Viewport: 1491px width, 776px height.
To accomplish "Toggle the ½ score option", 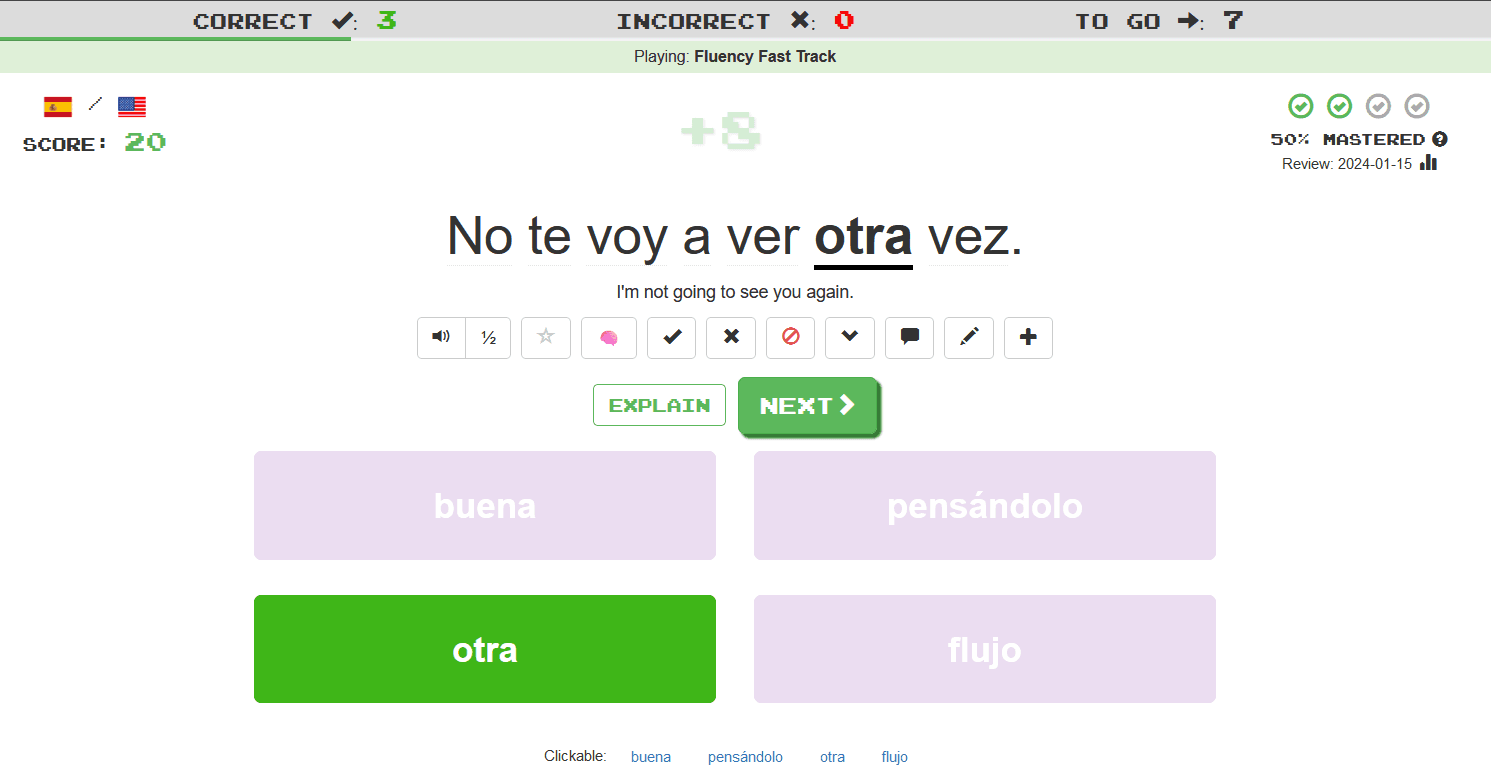I will pyautogui.click(x=488, y=338).
